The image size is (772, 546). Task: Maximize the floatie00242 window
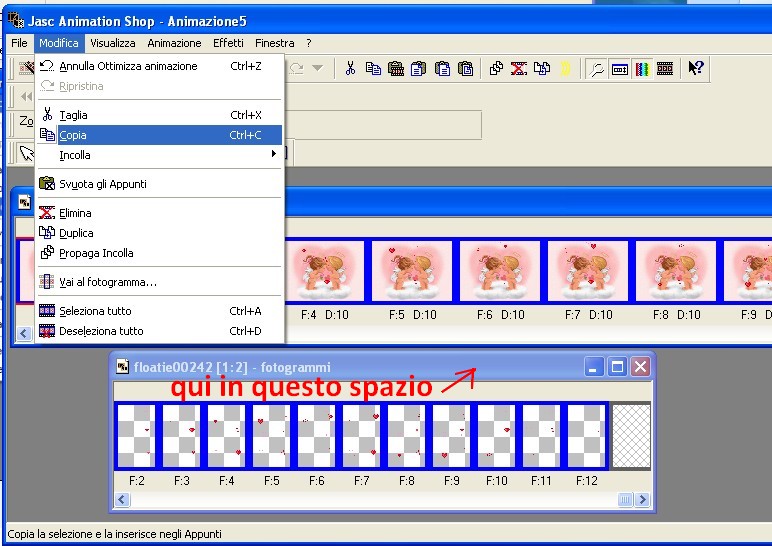(x=617, y=367)
